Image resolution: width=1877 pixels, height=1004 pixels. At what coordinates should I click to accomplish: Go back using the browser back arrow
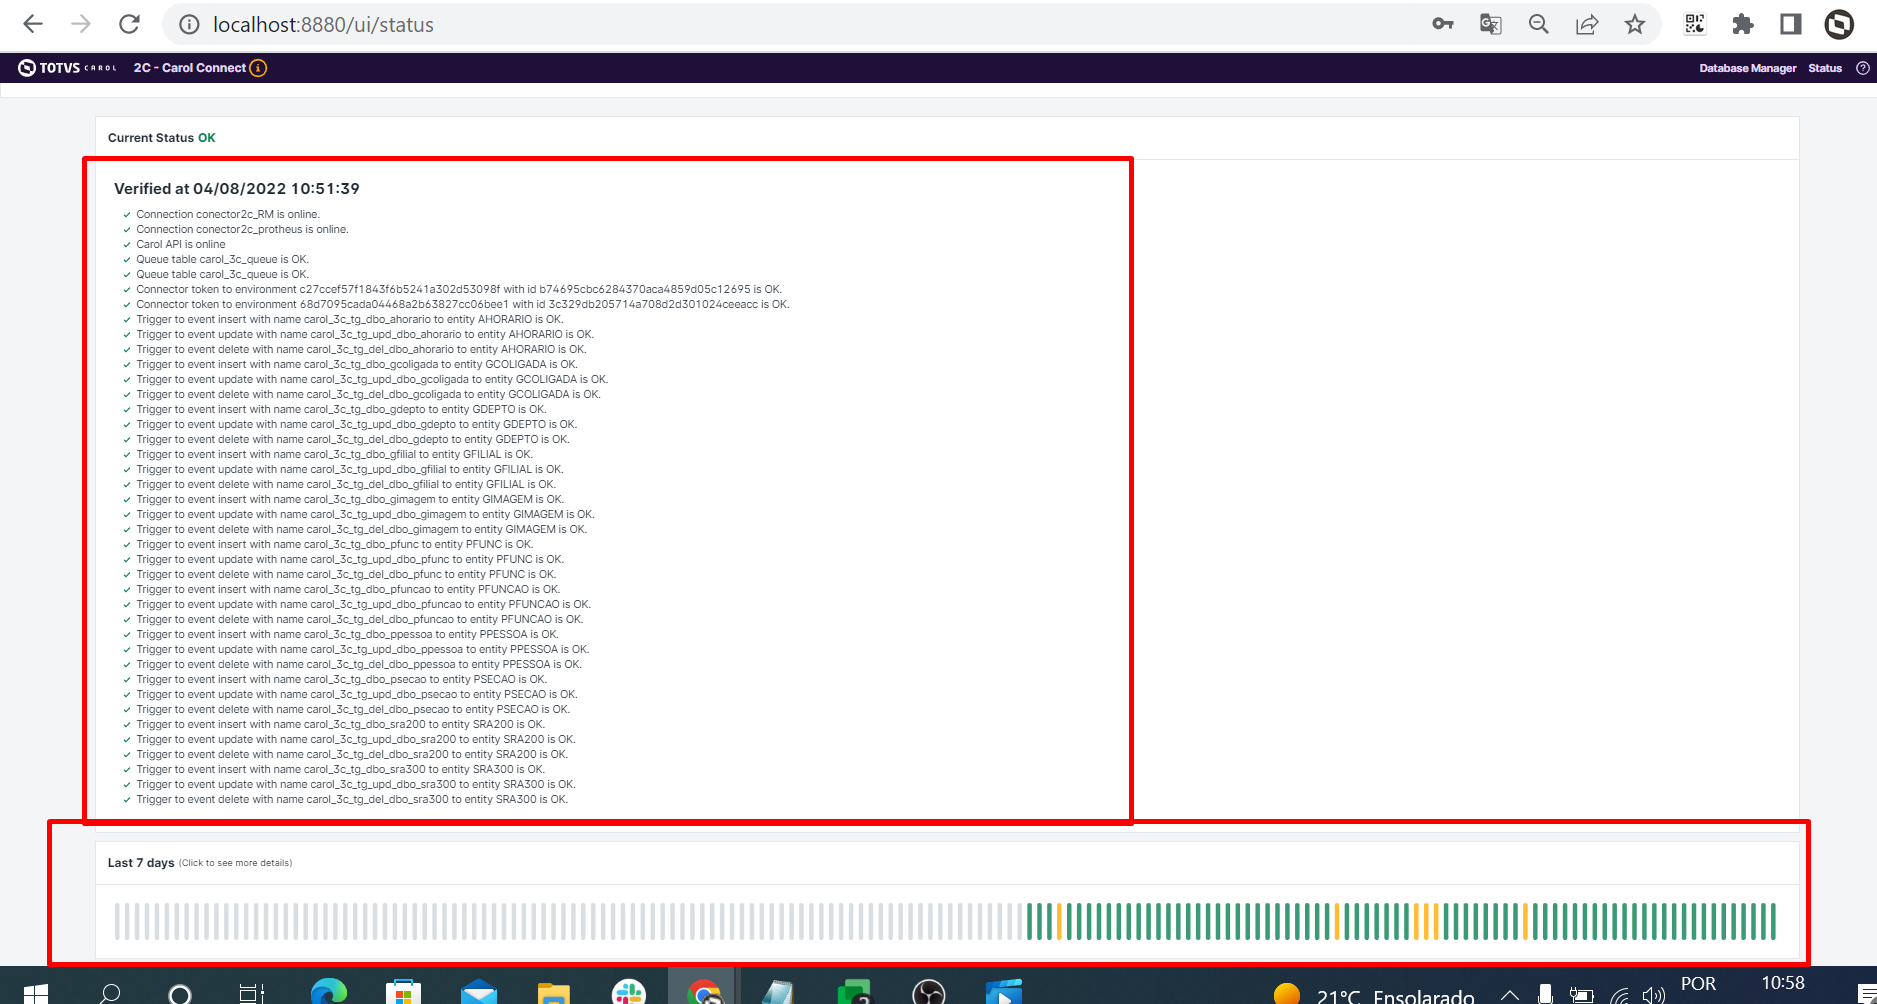(33, 24)
